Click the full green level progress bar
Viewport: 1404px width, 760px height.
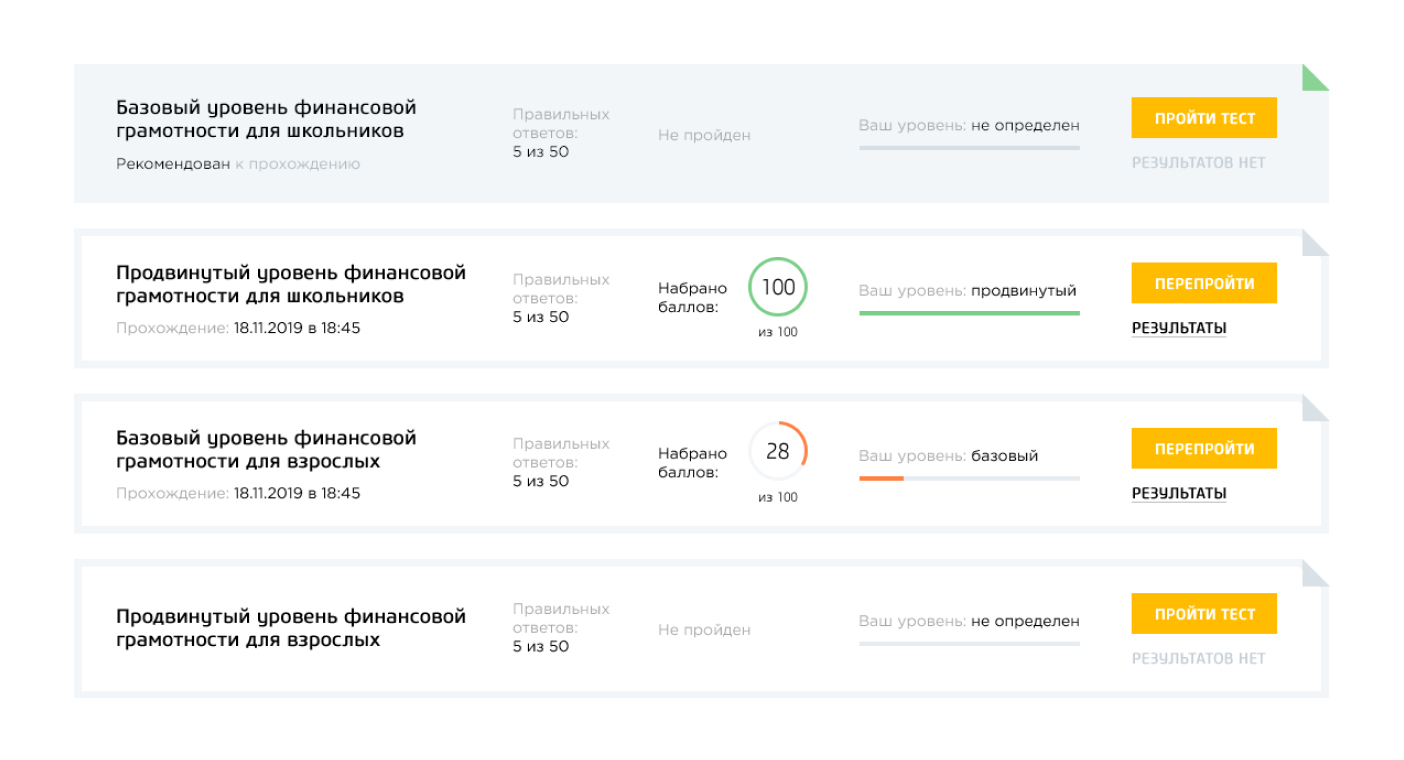click(969, 313)
